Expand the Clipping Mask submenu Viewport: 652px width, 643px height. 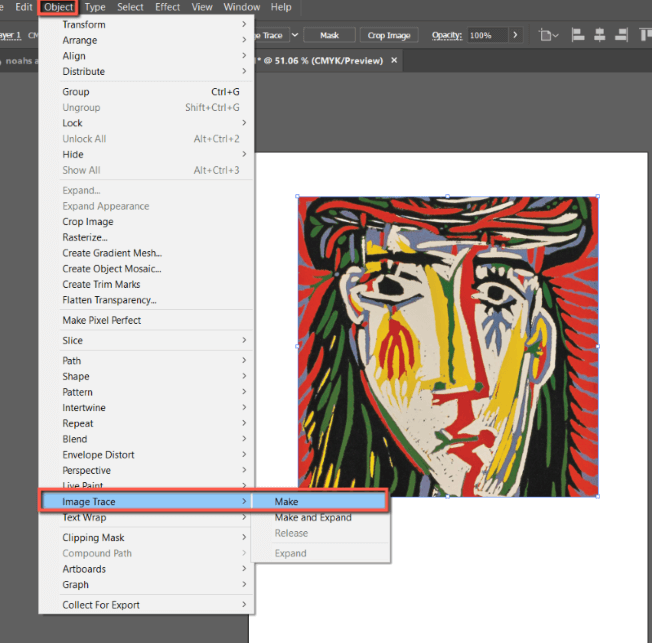click(x=146, y=538)
